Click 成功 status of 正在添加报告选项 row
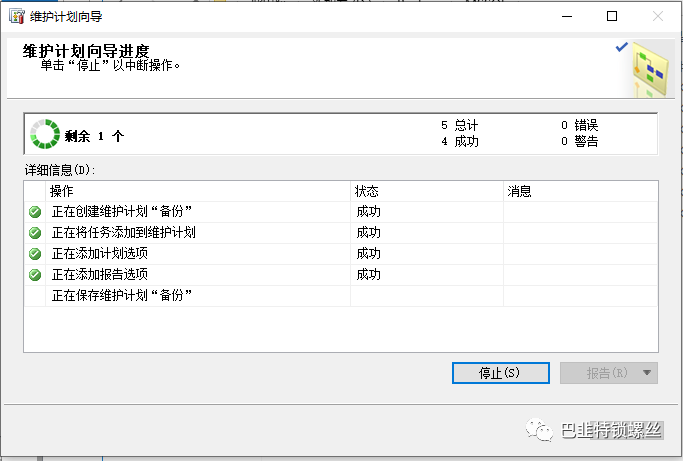 pyautogui.click(x=369, y=275)
